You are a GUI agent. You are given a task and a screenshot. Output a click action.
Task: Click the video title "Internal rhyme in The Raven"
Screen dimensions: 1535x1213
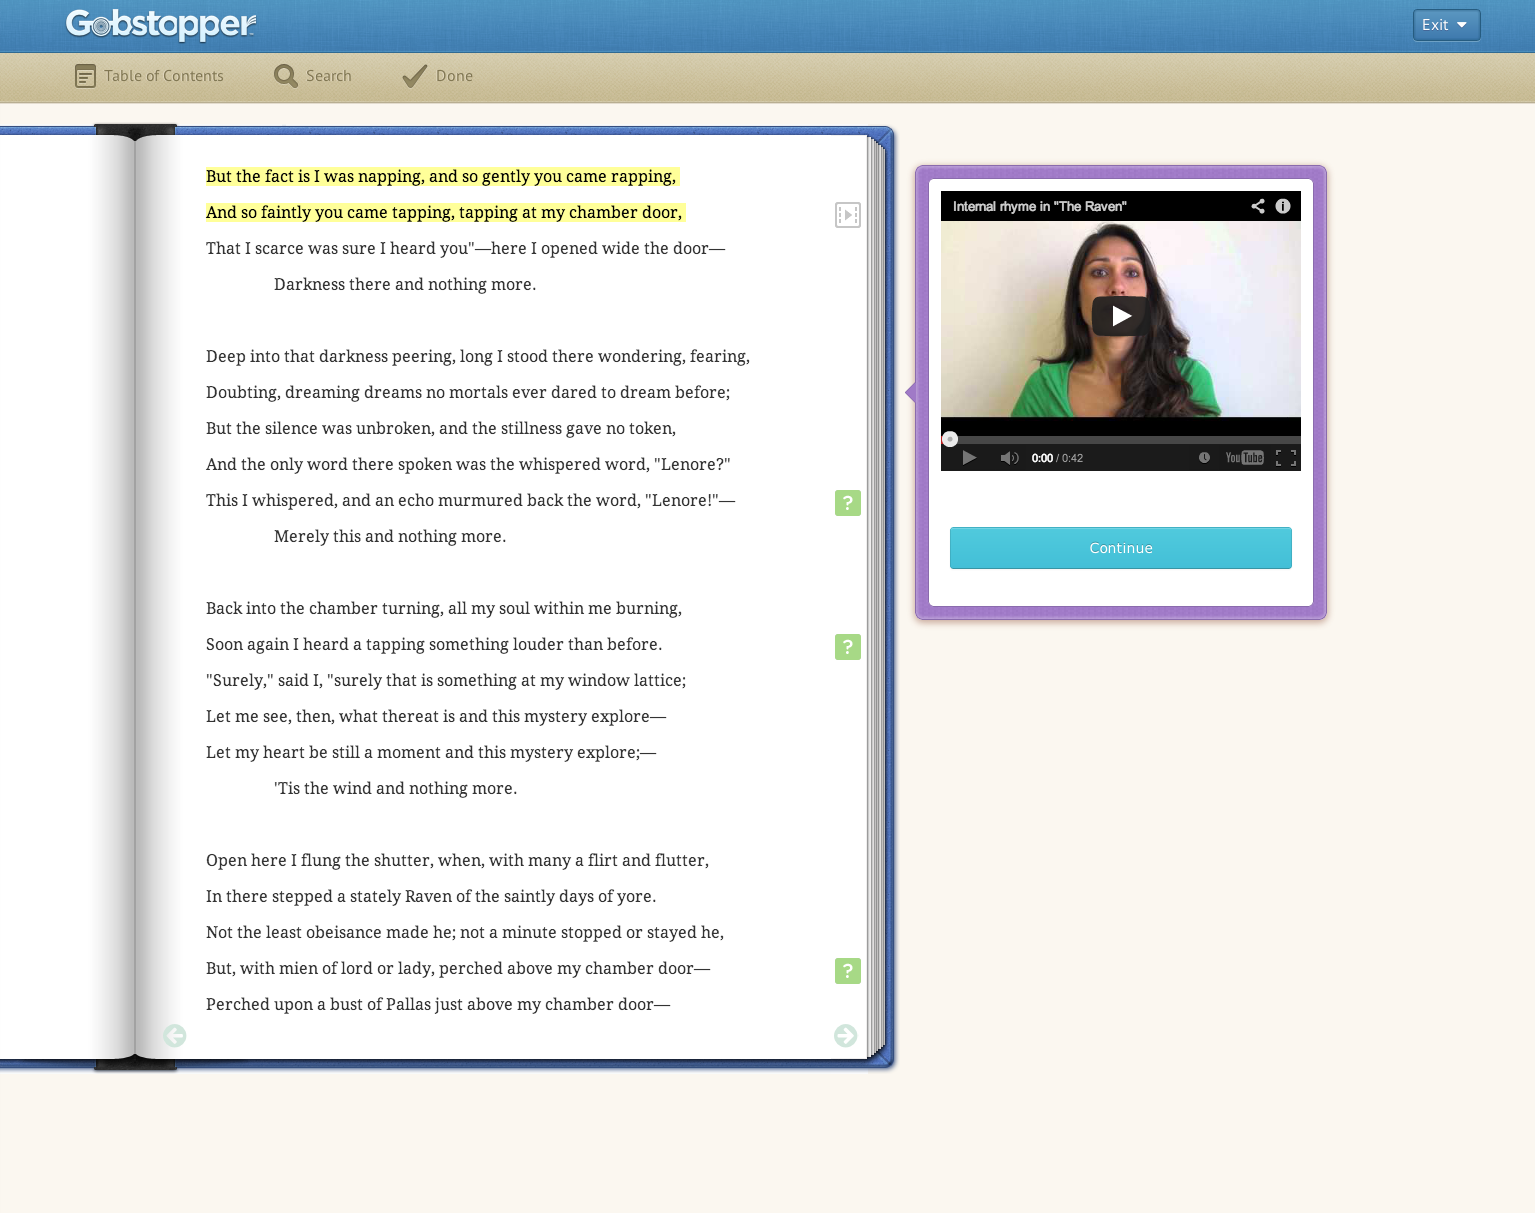(x=1040, y=206)
